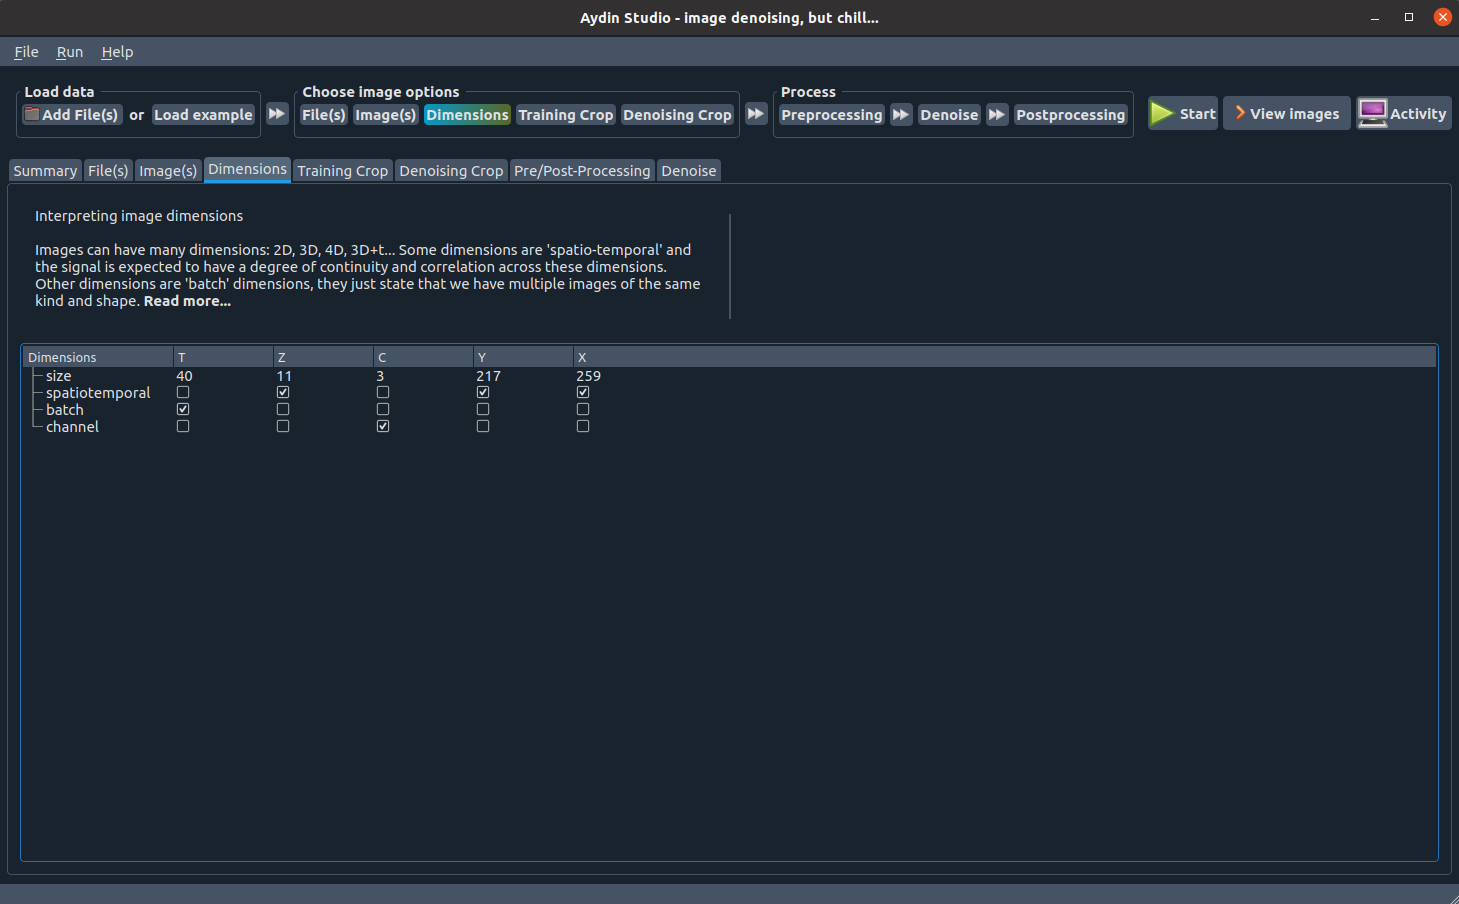The image size is (1459, 904).
Task: Select the spatiotemporal row
Action: (x=98, y=393)
